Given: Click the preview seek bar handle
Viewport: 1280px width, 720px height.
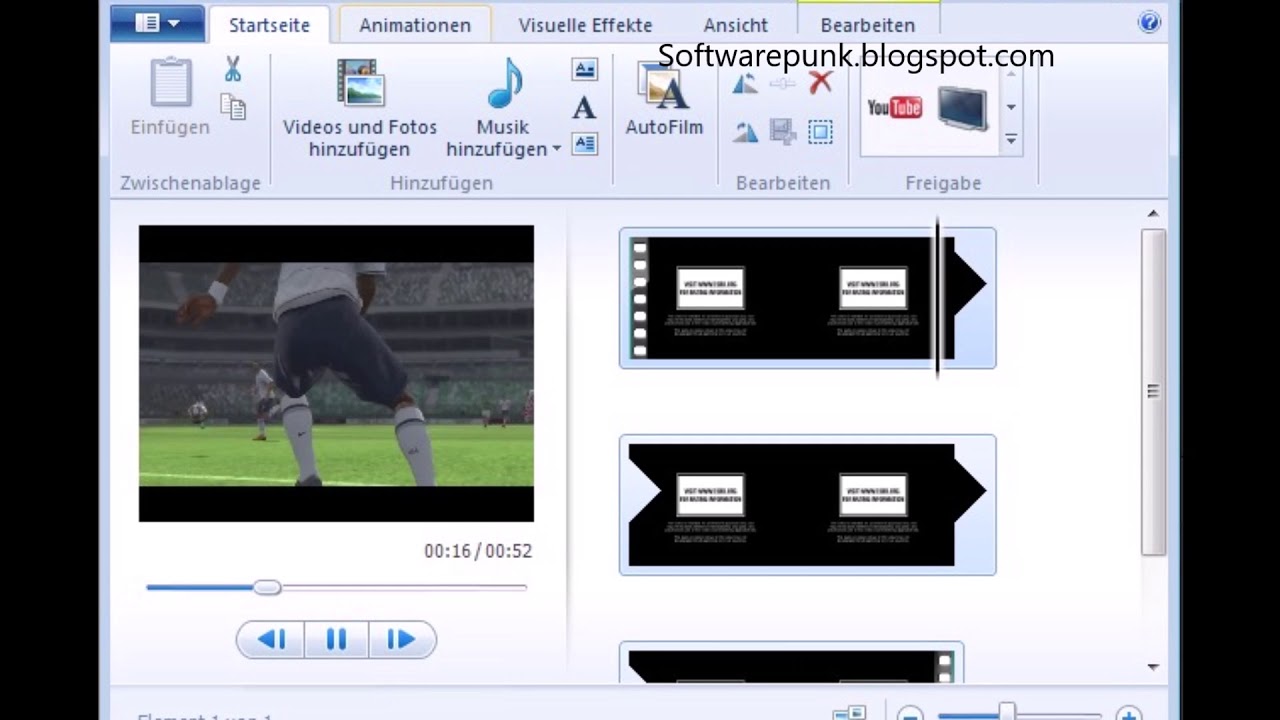Looking at the screenshot, I should (267, 588).
